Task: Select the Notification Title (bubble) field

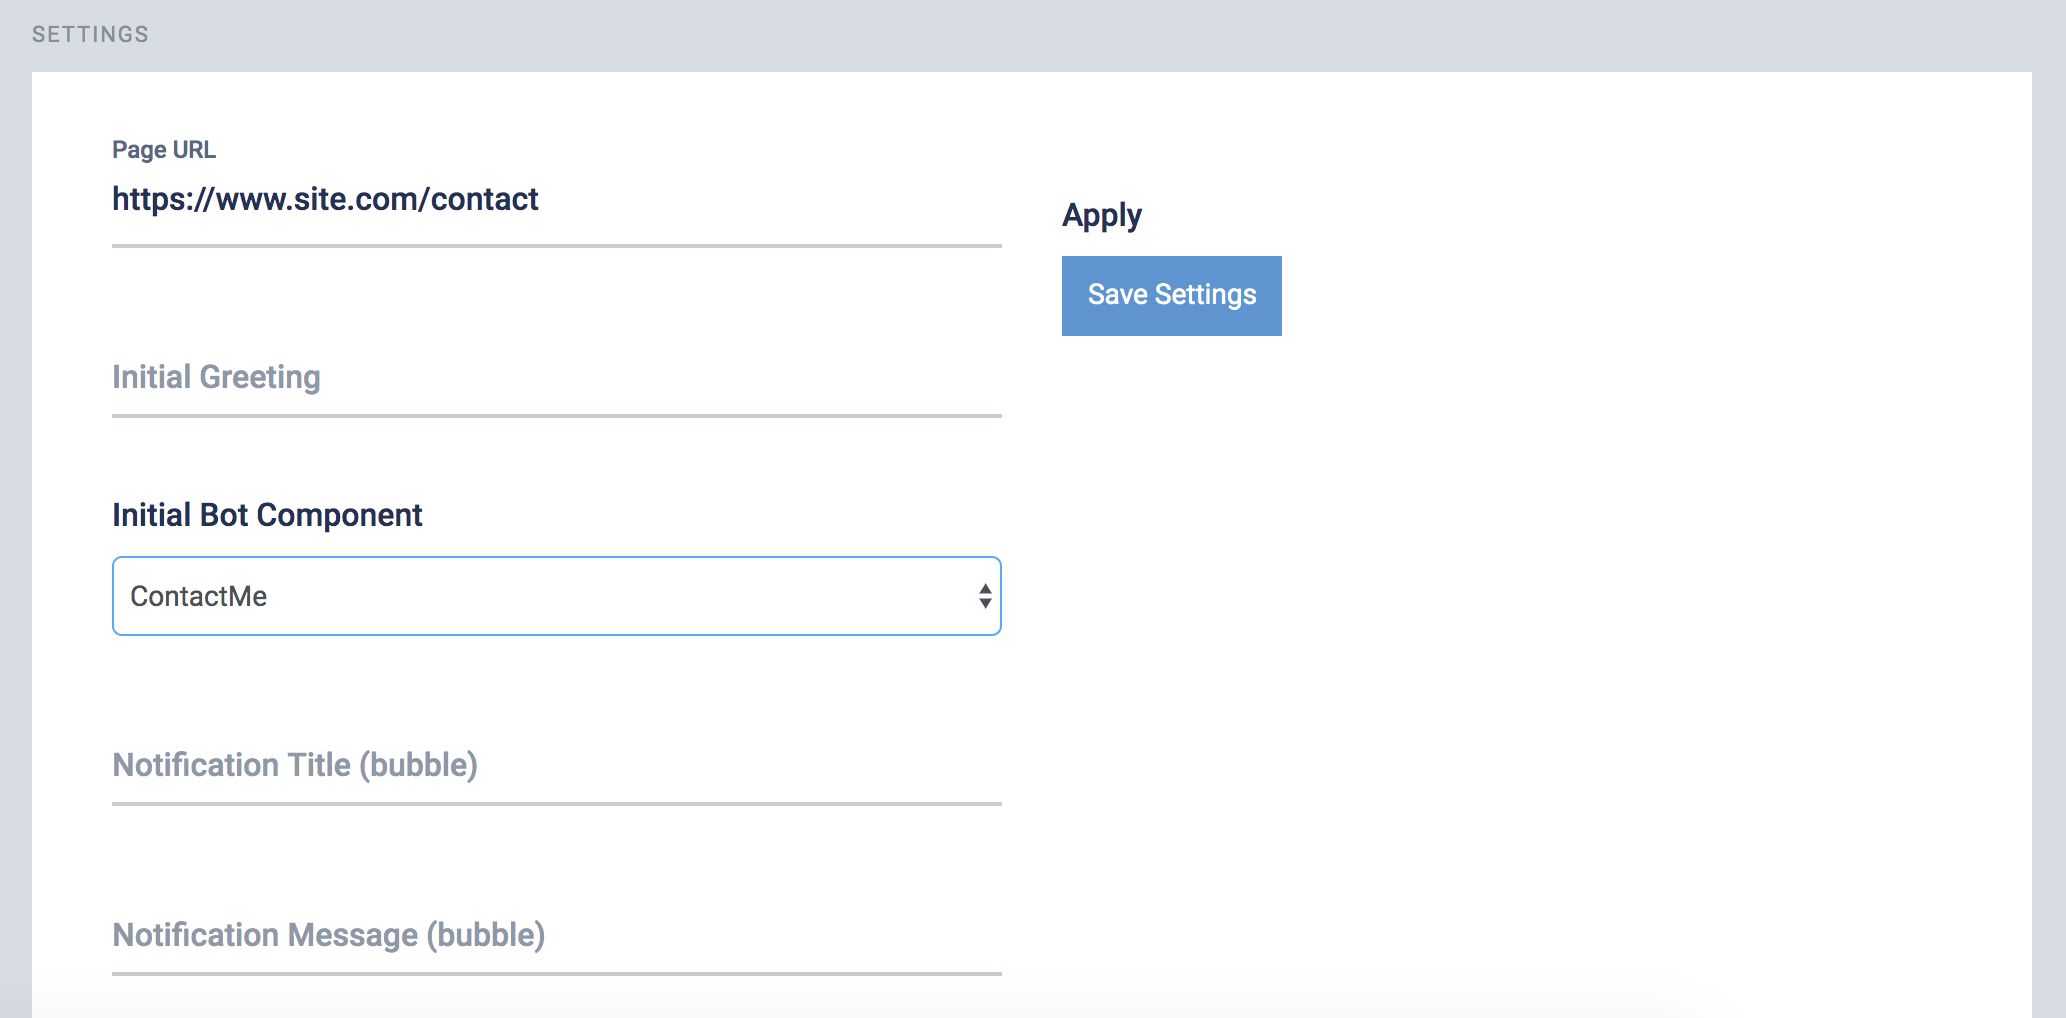Action: (x=557, y=766)
